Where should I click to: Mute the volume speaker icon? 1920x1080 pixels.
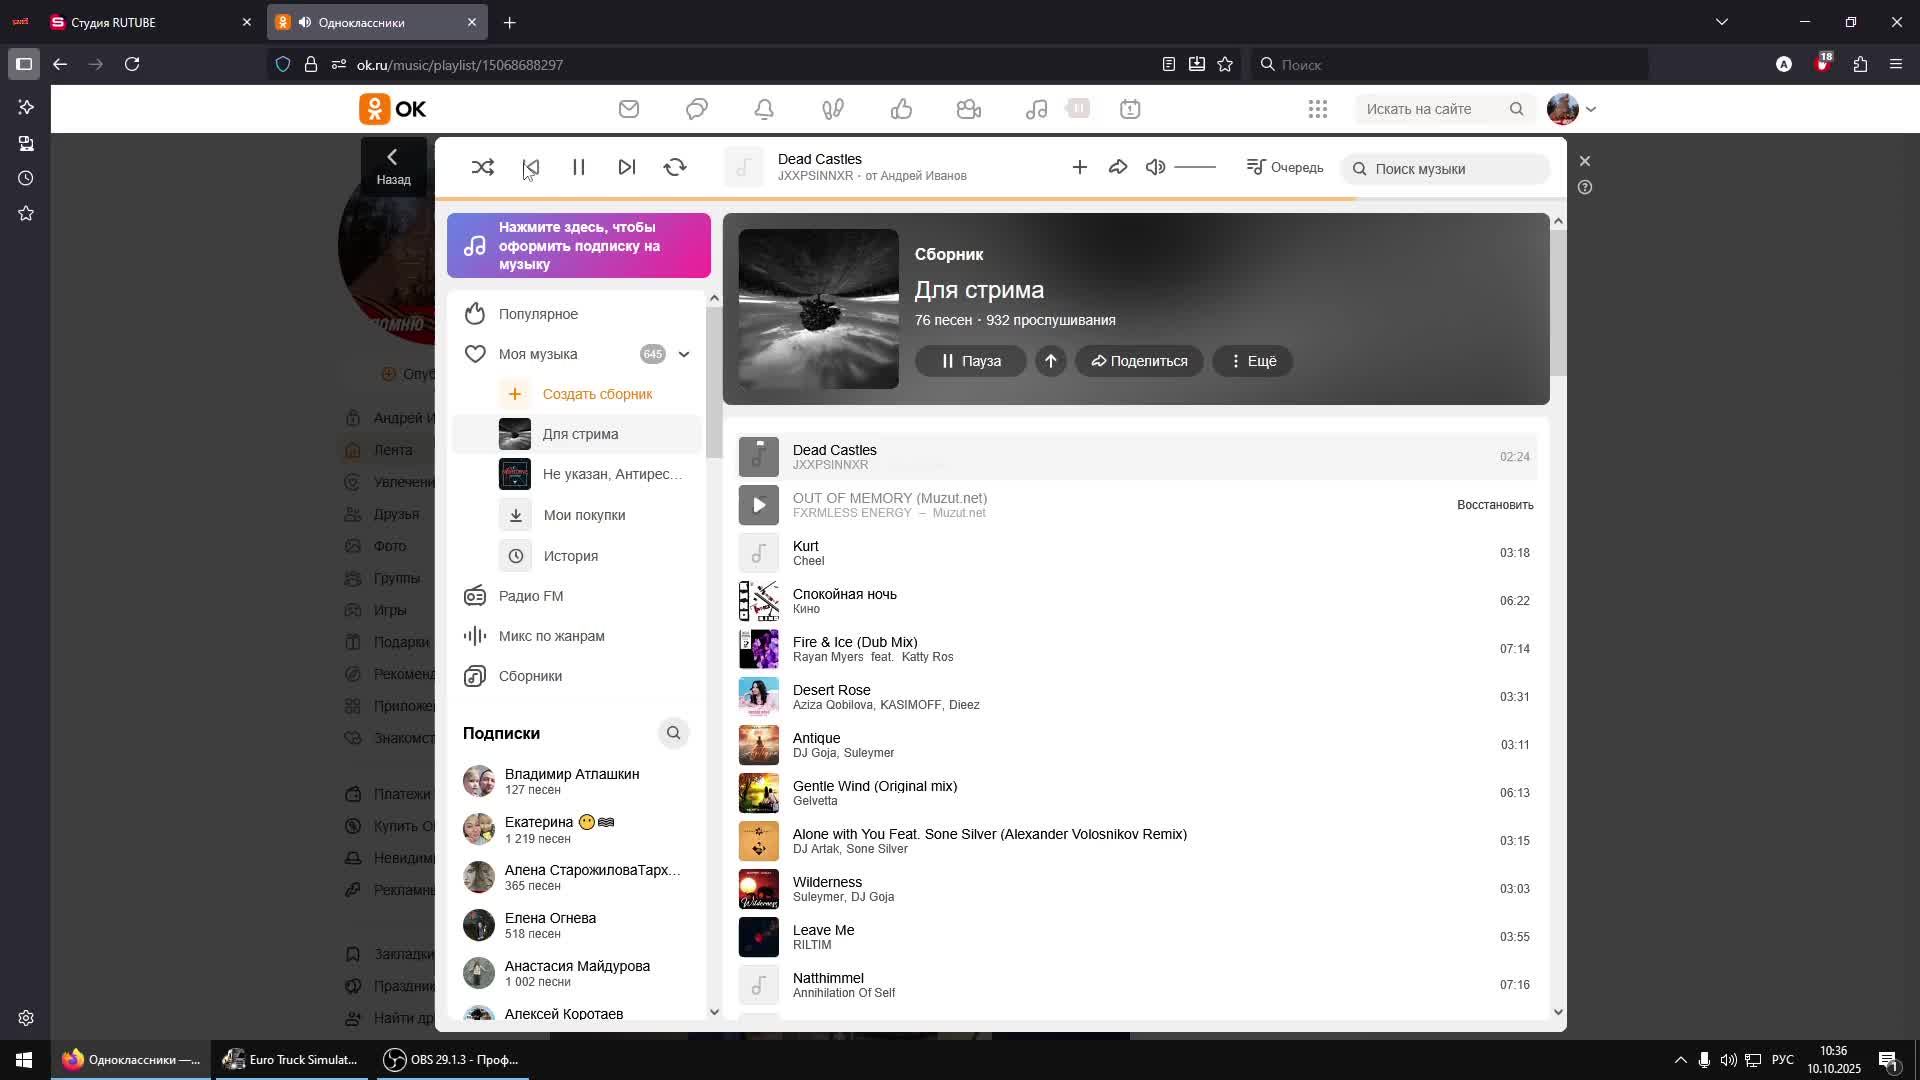tap(1155, 167)
